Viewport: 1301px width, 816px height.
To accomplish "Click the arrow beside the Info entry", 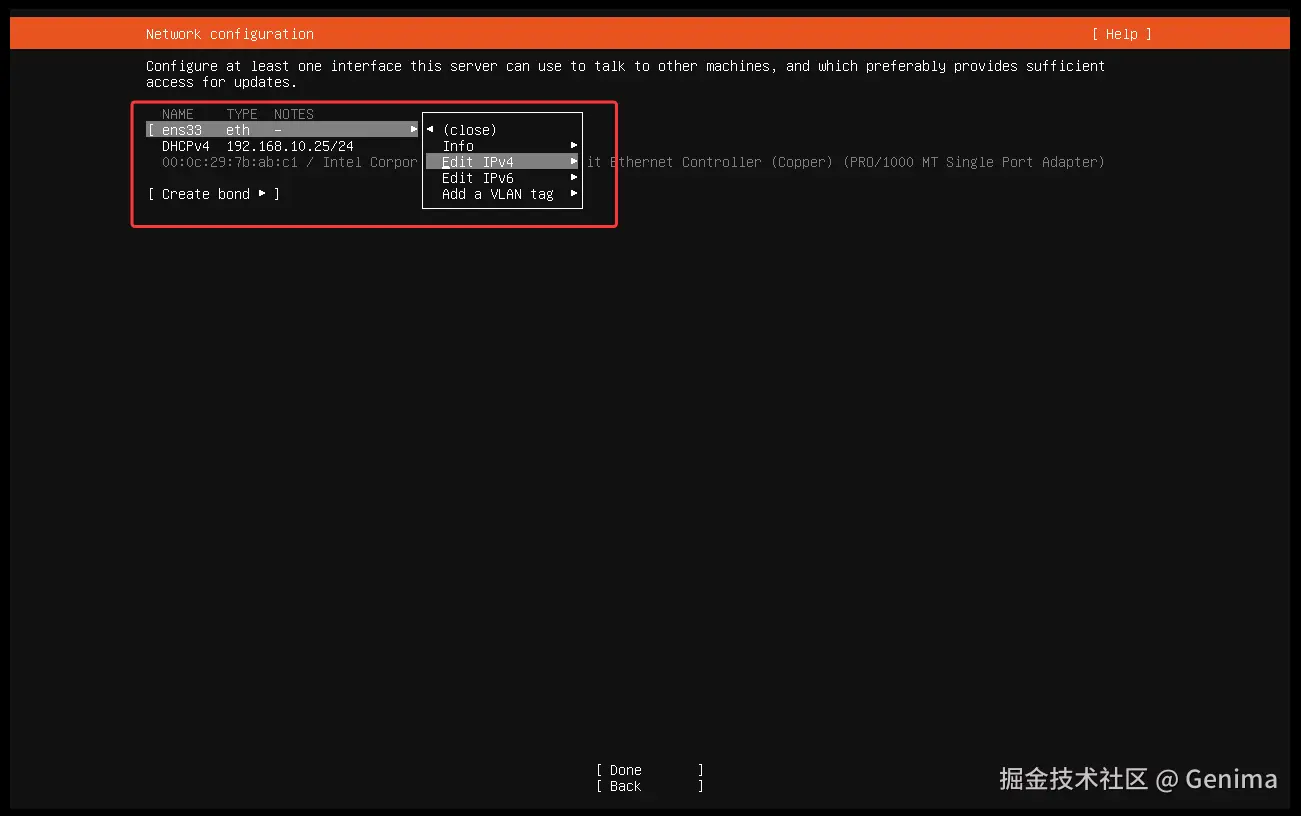I will 574,146.
